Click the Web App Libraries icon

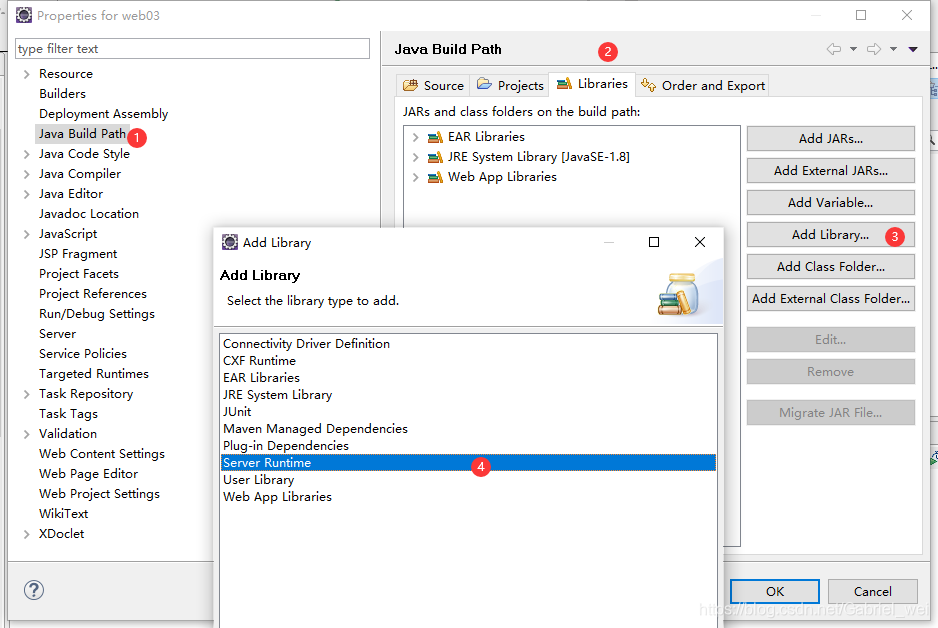coord(435,178)
